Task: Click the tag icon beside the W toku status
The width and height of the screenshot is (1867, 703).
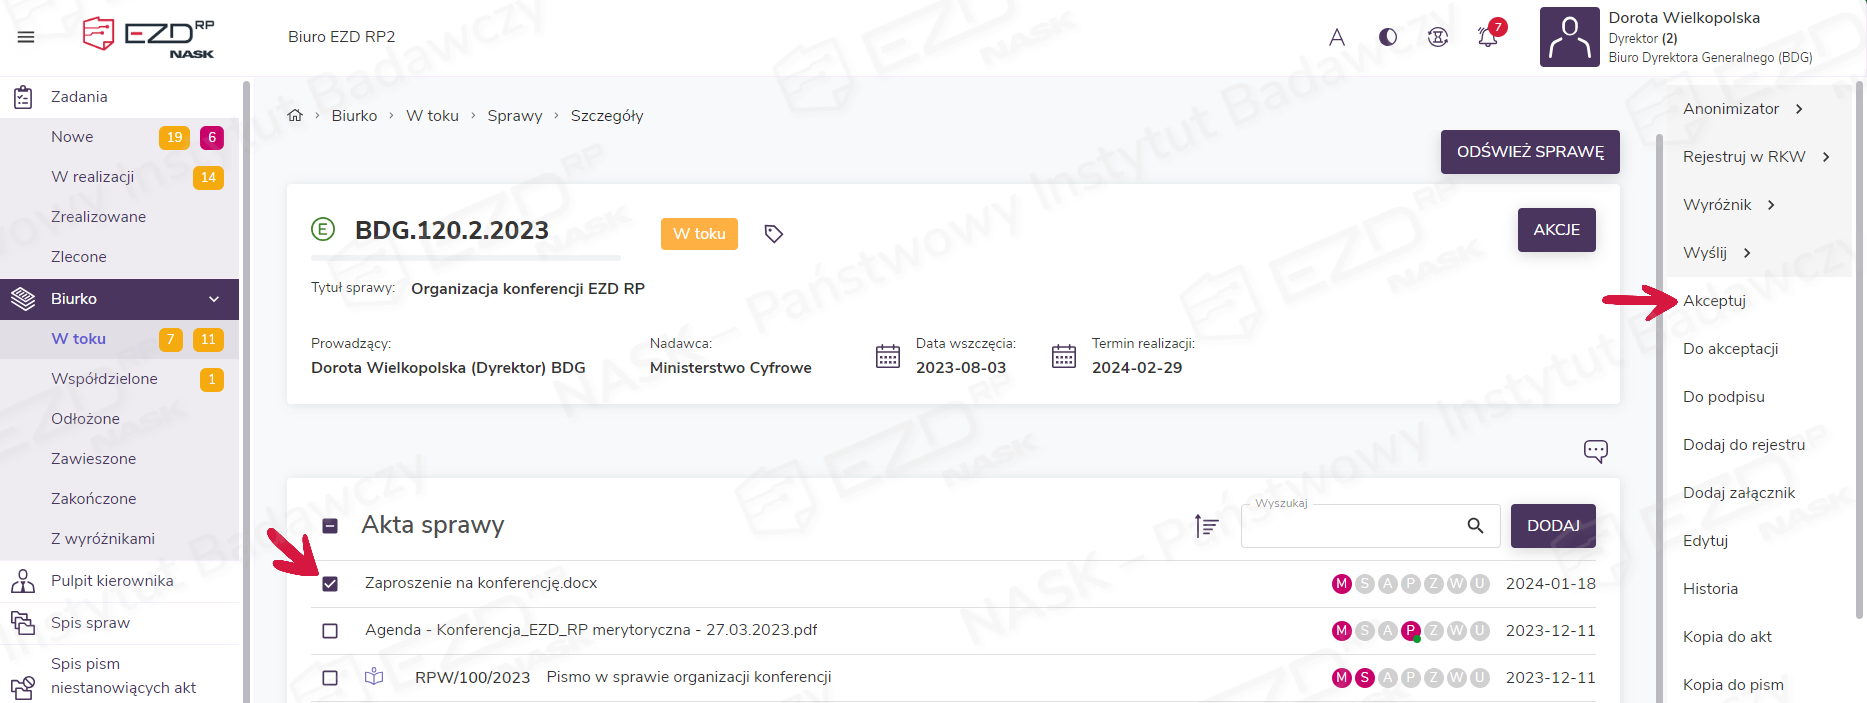Action: pyautogui.click(x=773, y=234)
